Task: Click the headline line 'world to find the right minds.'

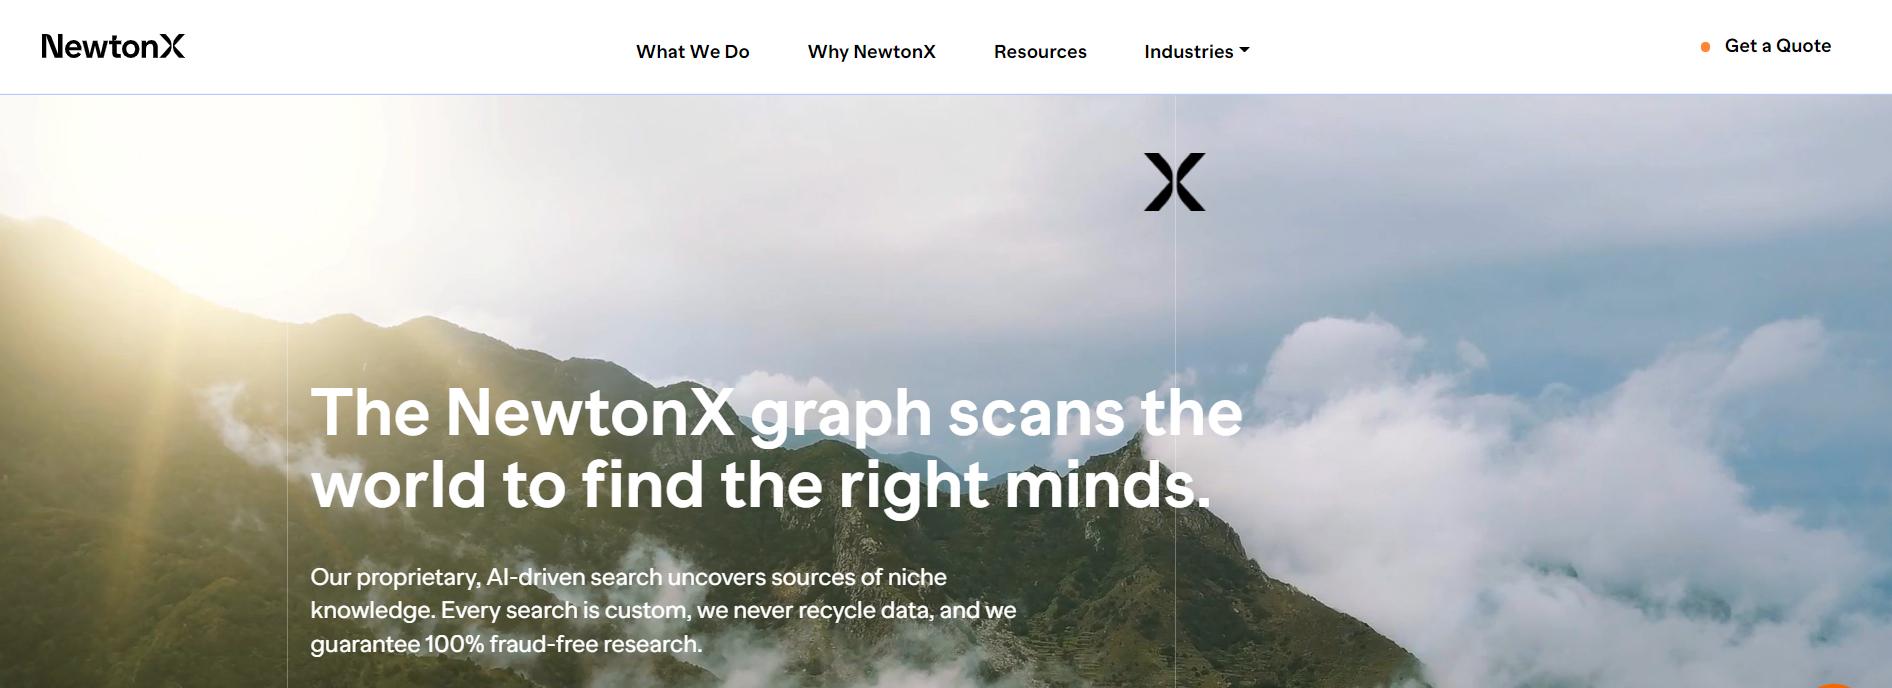Action: pyautogui.click(x=761, y=485)
